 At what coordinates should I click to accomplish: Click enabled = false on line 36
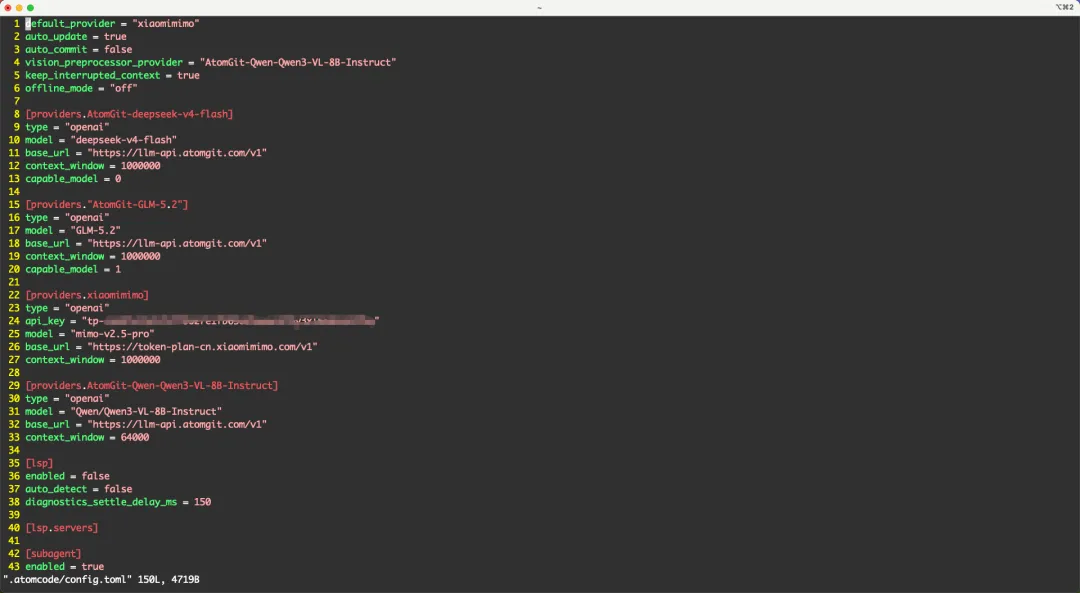click(68, 476)
